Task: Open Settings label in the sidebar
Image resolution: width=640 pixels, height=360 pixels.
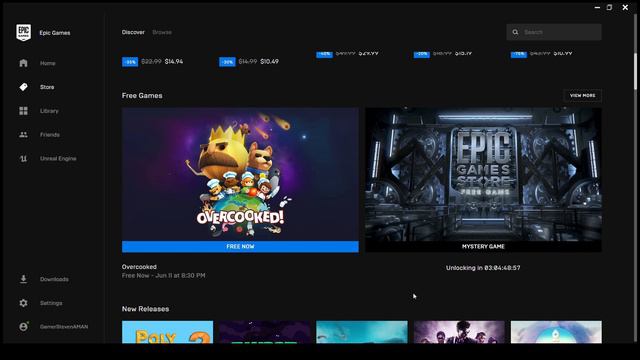Action: (51, 303)
